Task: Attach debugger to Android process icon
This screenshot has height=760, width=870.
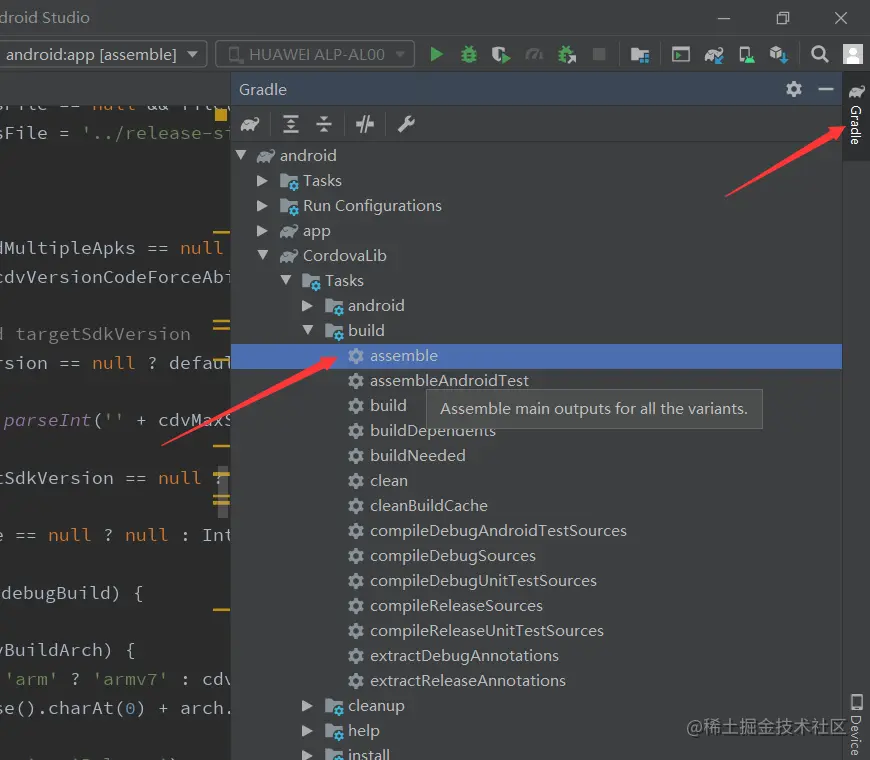Action: [566, 54]
